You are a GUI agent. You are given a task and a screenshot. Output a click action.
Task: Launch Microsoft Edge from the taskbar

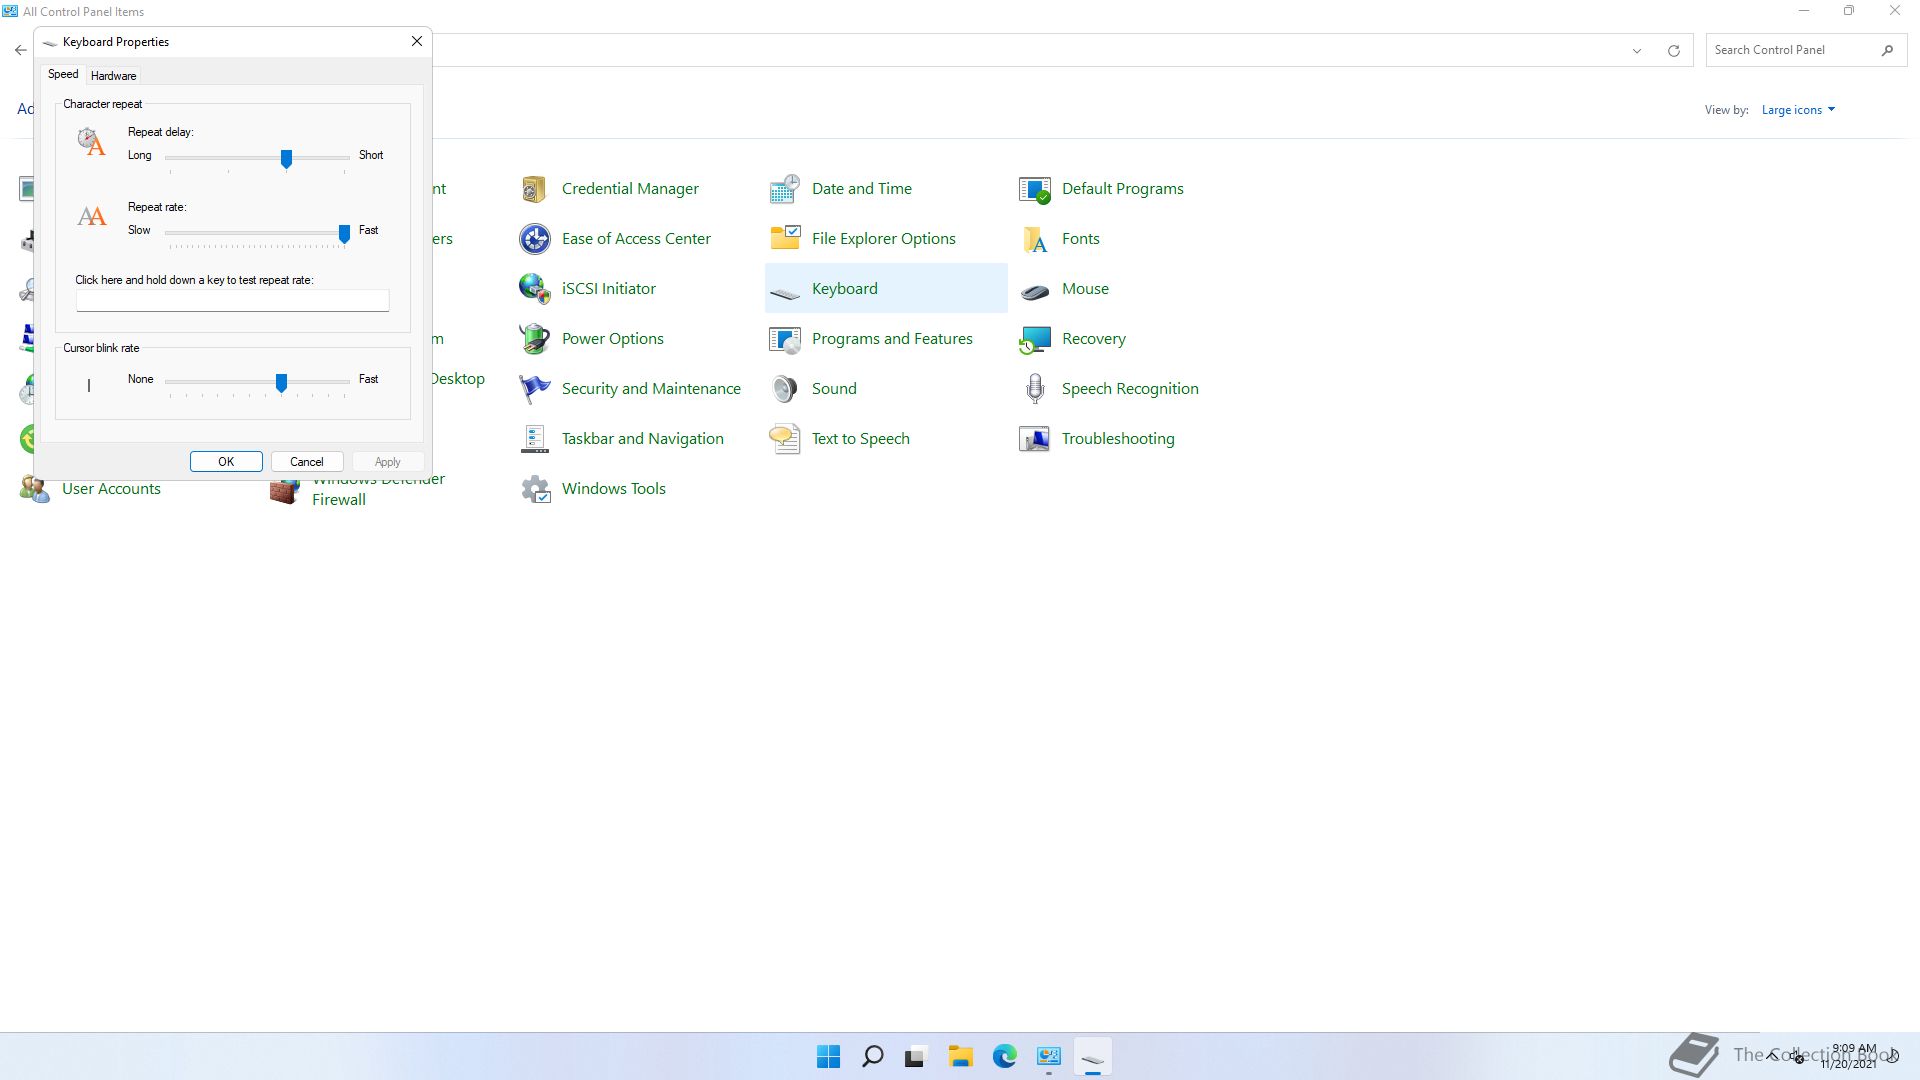pos(1004,1056)
